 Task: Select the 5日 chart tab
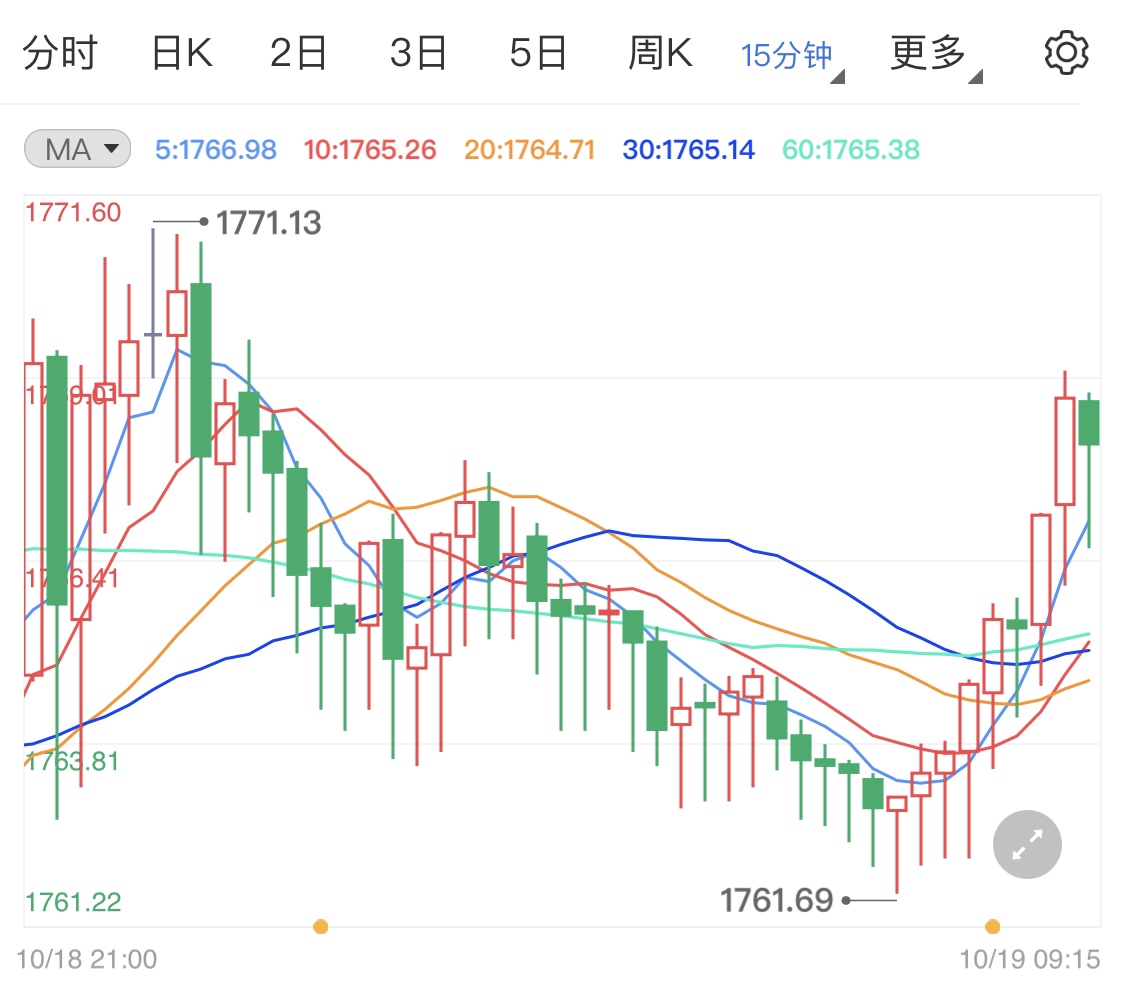tap(538, 53)
